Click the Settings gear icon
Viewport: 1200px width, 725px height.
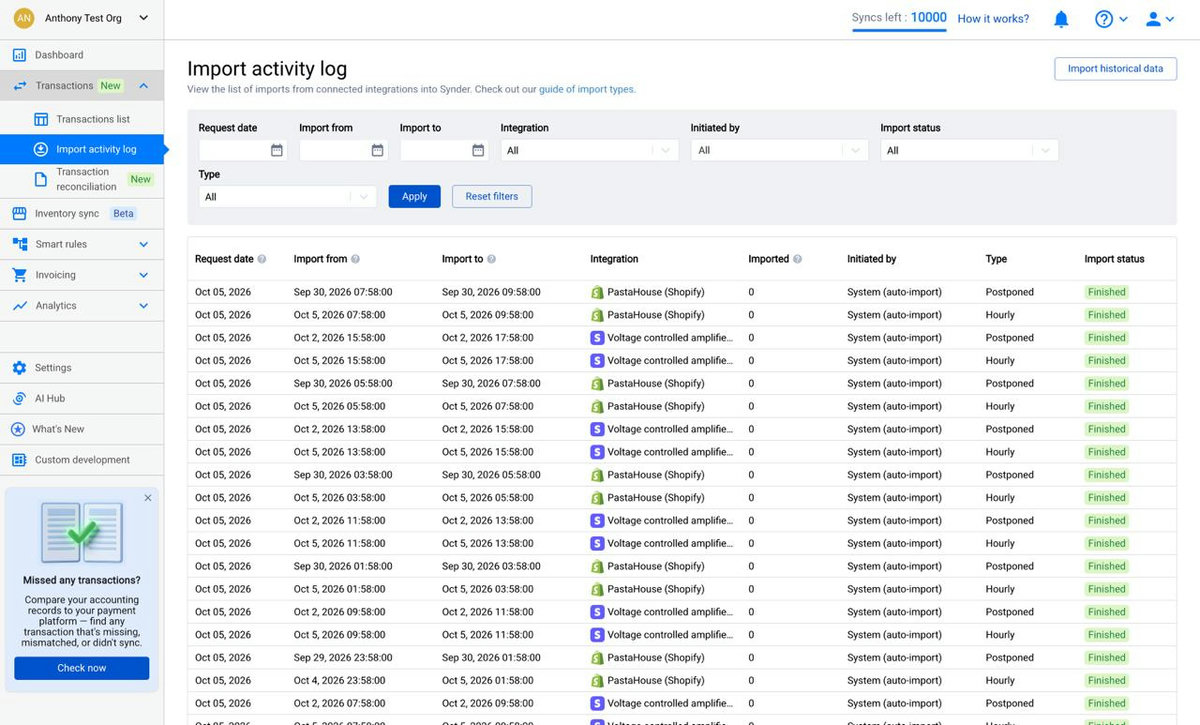(19, 368)
